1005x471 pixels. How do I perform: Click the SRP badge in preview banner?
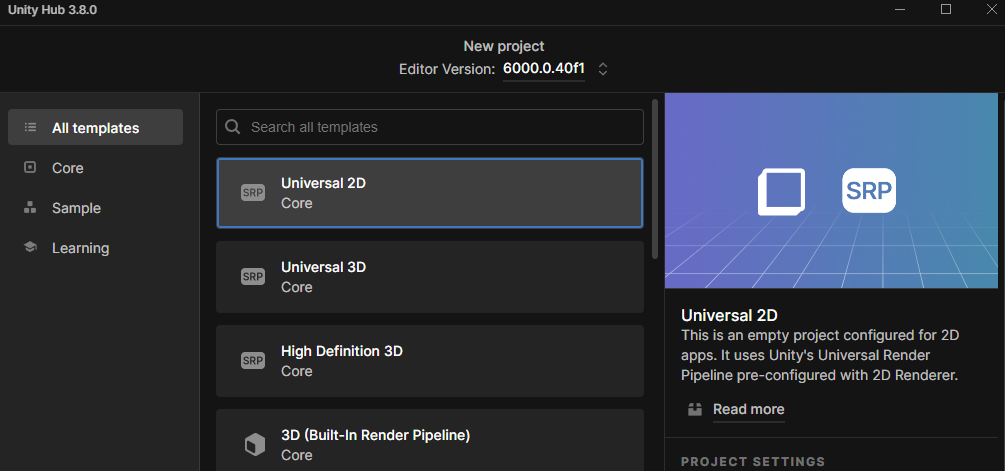coord(869,190)
